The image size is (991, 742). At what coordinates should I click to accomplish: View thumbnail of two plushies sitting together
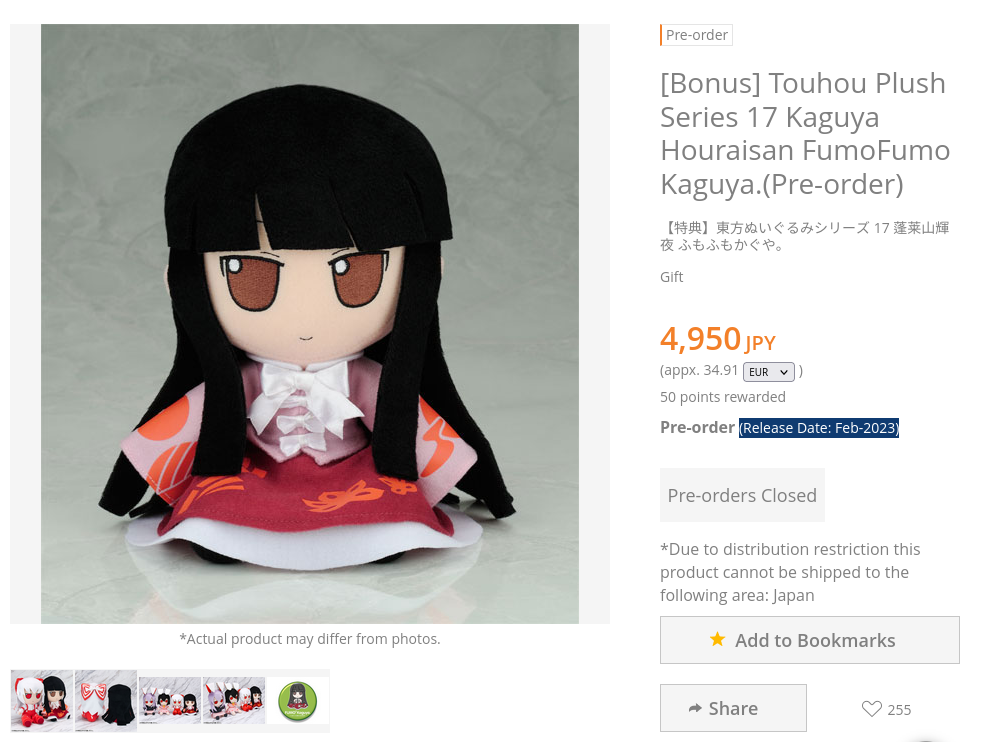[x=42, y=701]
